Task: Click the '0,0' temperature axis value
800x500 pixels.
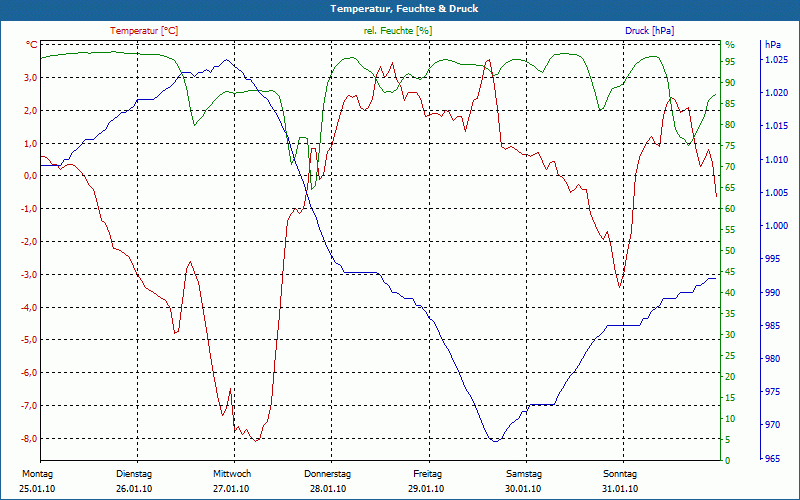Action: 31,176
